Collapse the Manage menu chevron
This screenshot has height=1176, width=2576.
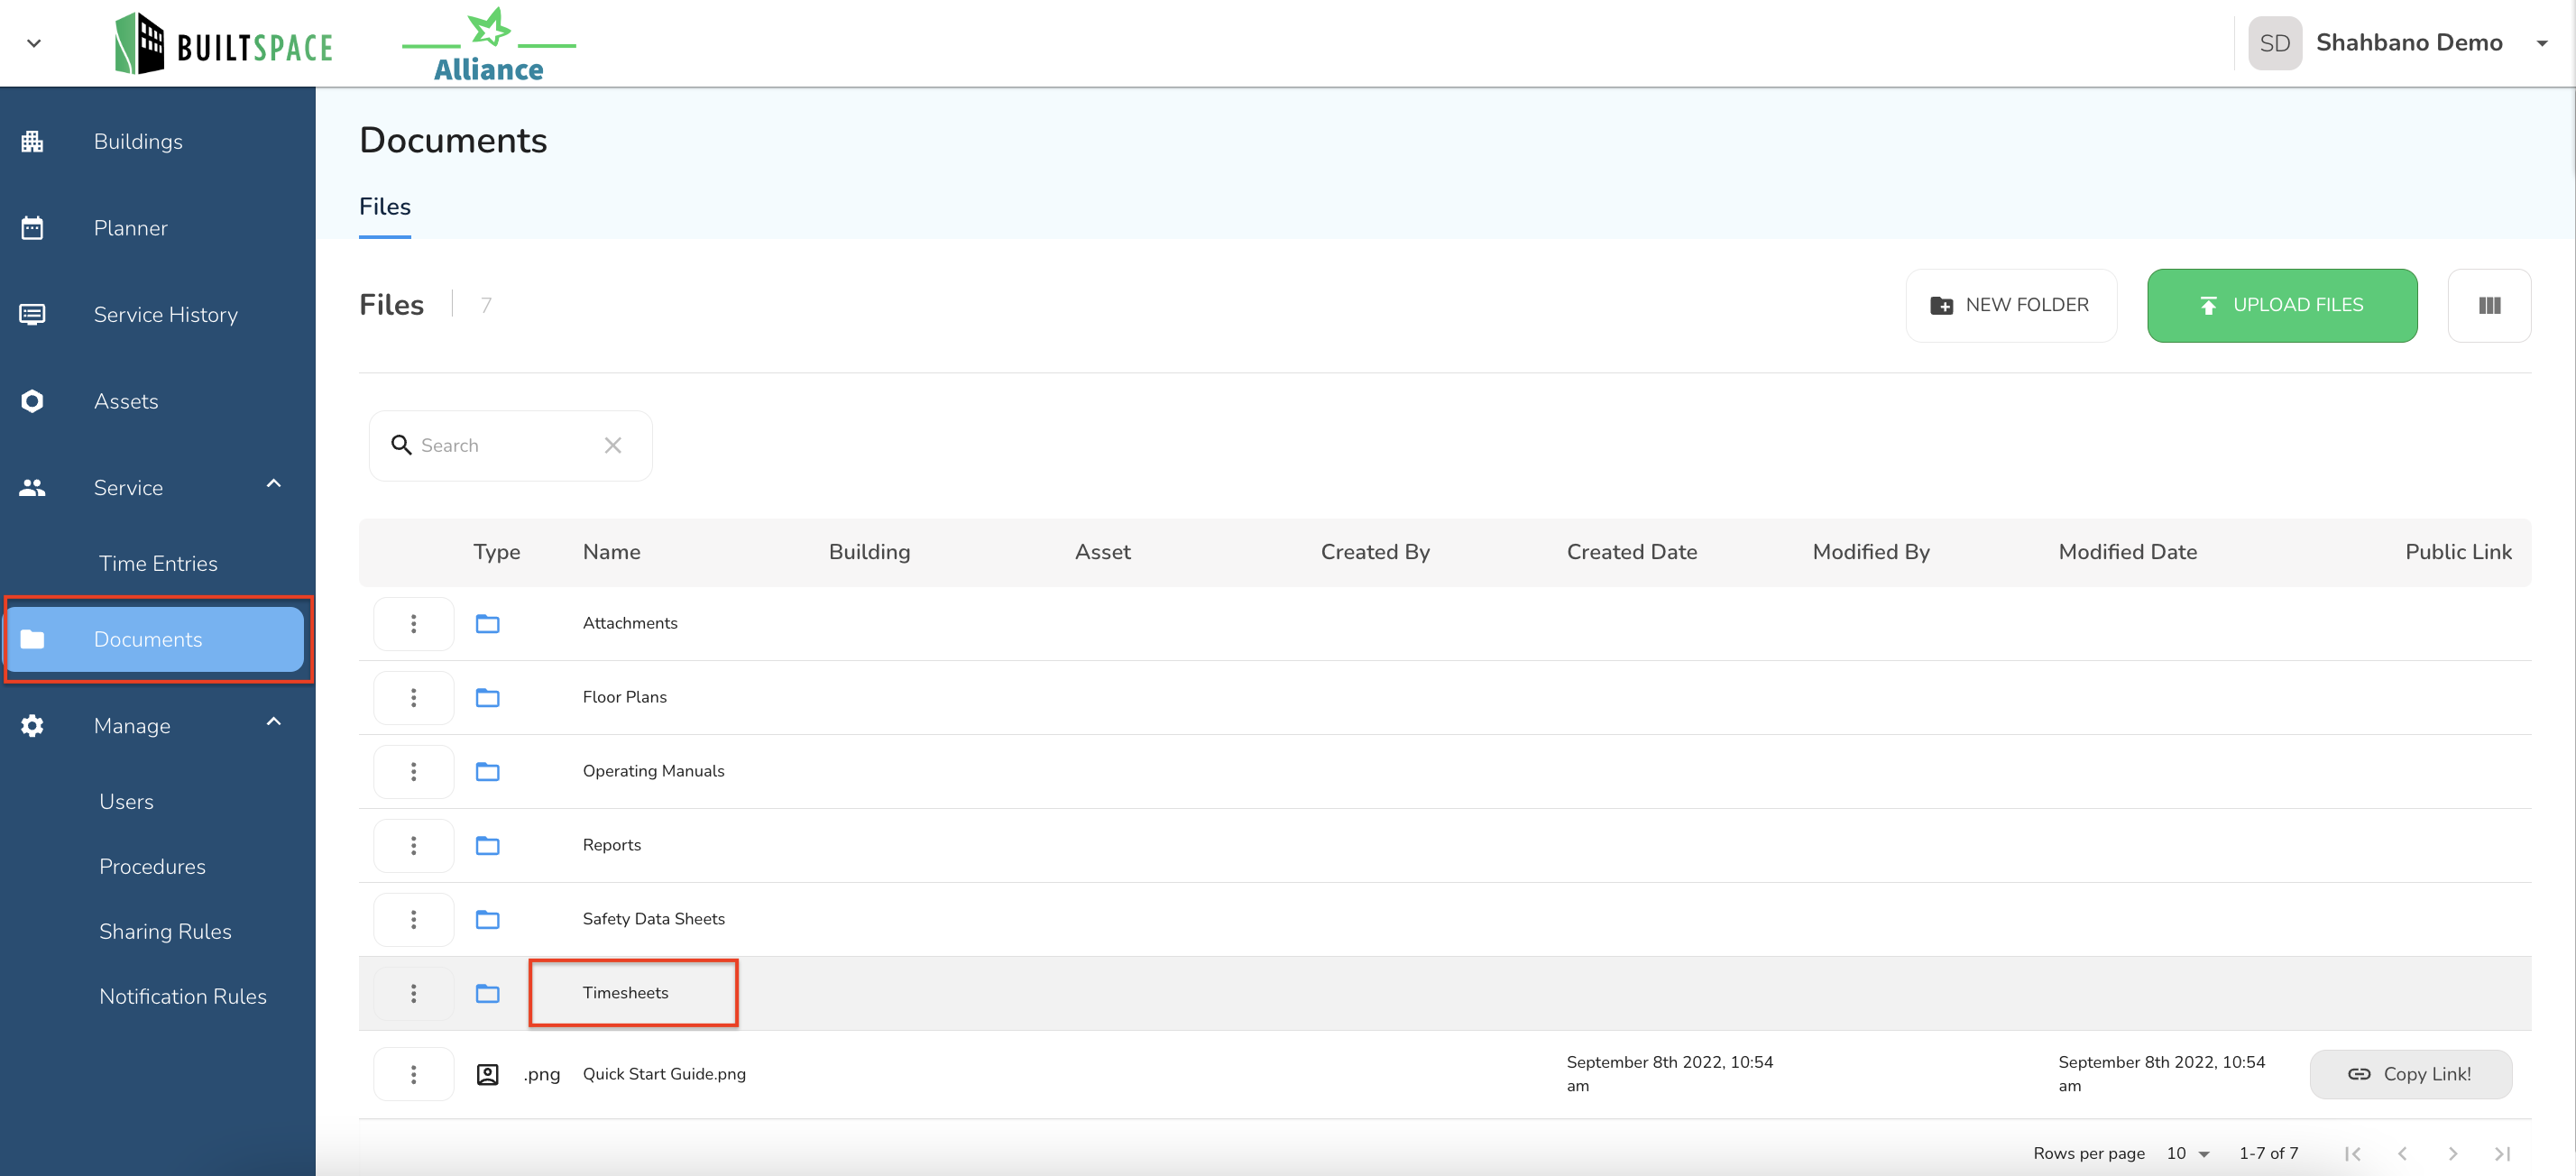pyautogui.click(x=273, y=722)
